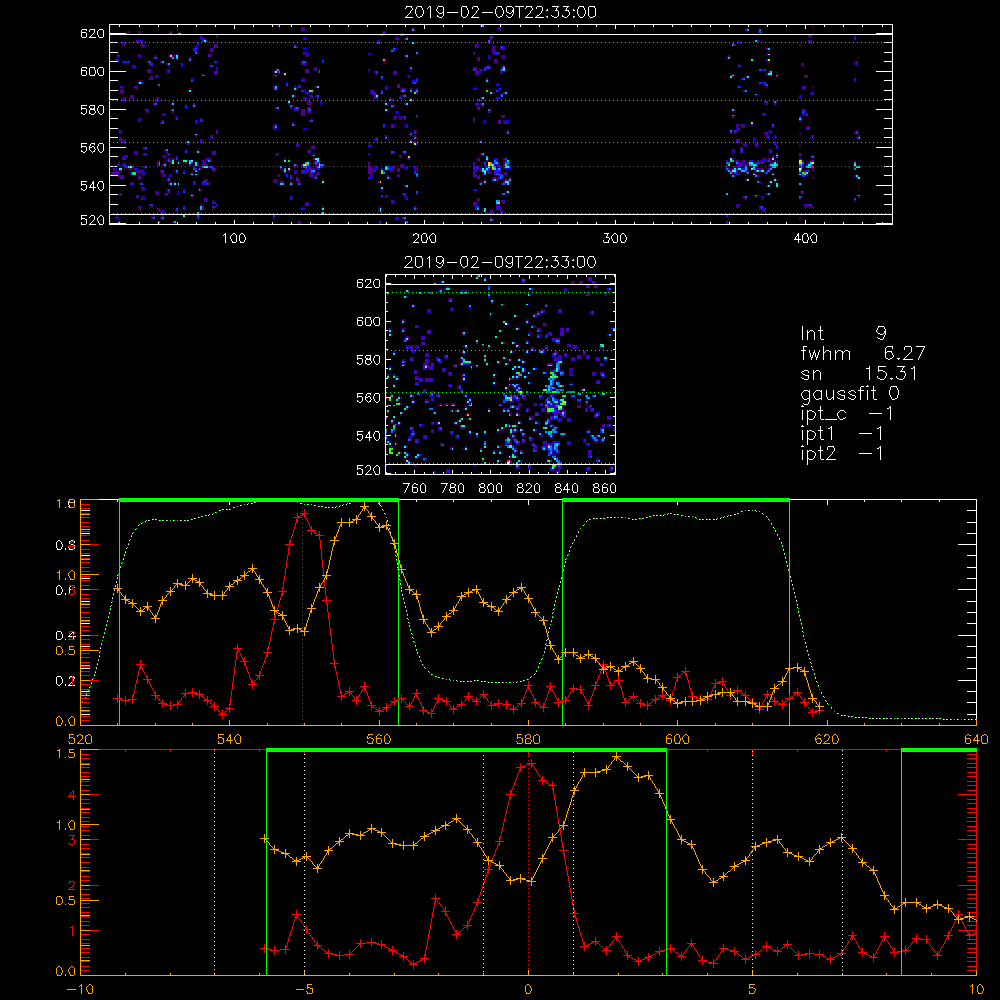Screen dimensions: 1000x1000
Task: Click x-axis label 520 on third plot
Action: pos(80,740)
